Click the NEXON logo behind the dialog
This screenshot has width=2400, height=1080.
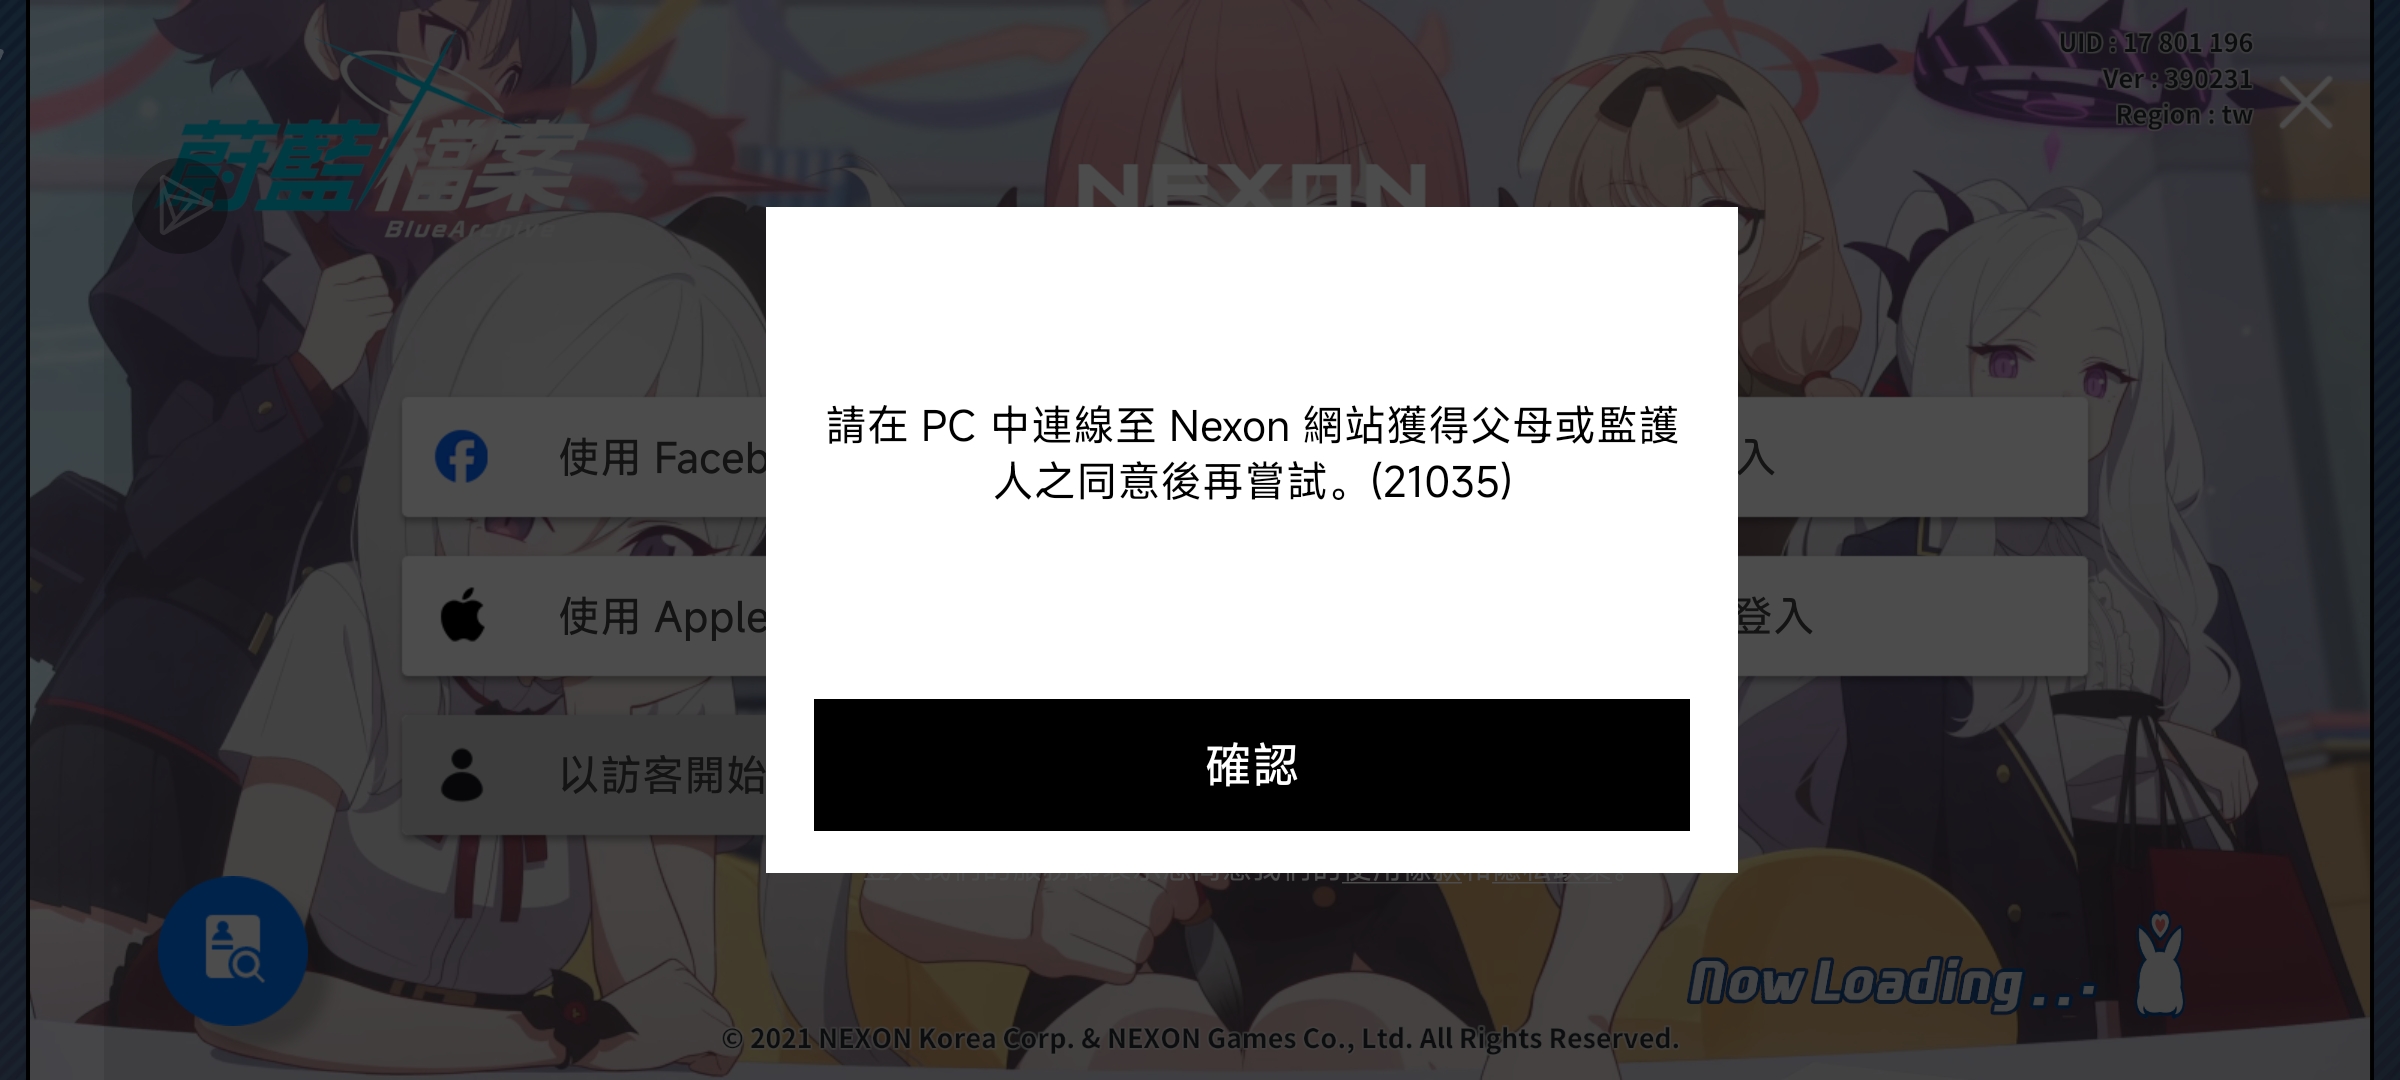[x=1251, y=185]
